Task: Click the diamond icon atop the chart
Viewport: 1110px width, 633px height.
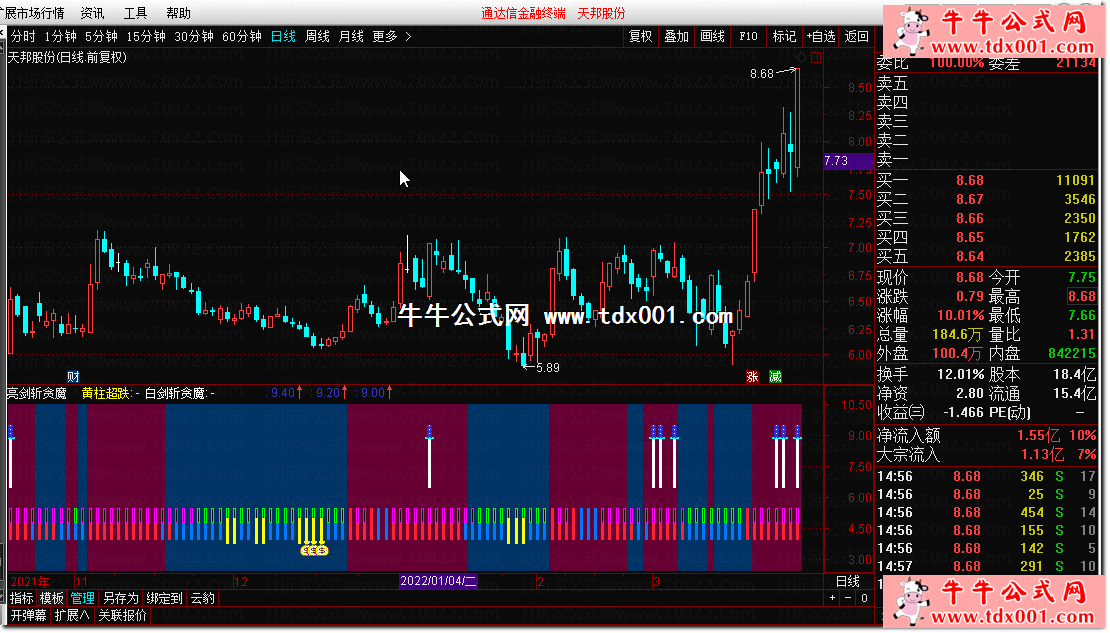Action: 801,57
